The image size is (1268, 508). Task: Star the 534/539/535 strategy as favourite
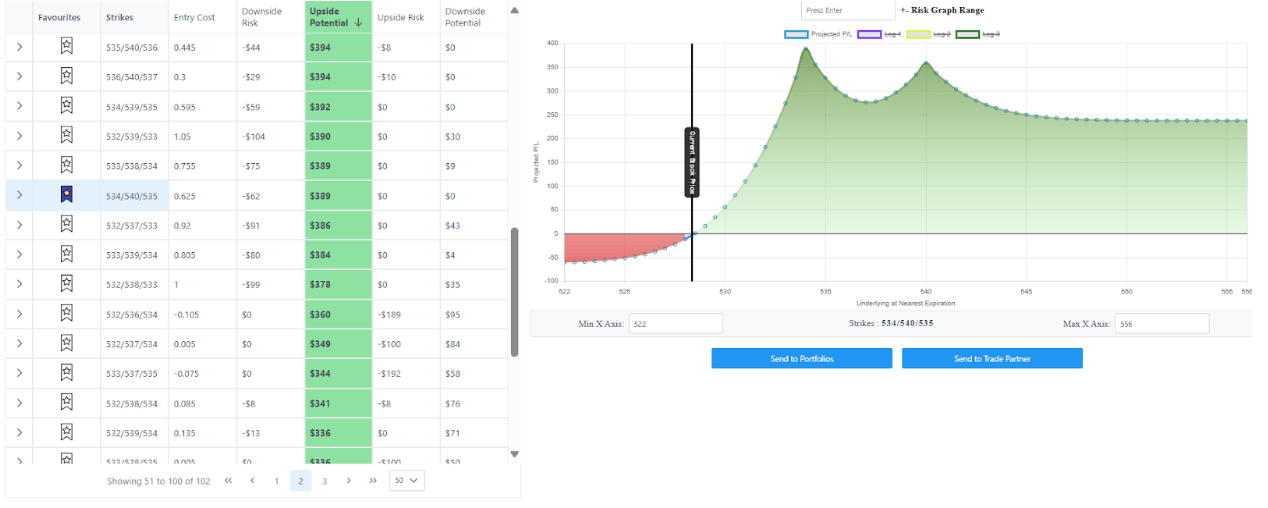(66, 106)
